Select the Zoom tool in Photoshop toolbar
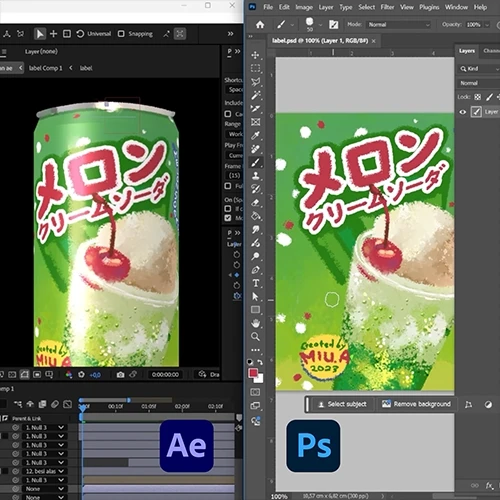The height and width of the screenshot is (500, 500). click(255, 336)
